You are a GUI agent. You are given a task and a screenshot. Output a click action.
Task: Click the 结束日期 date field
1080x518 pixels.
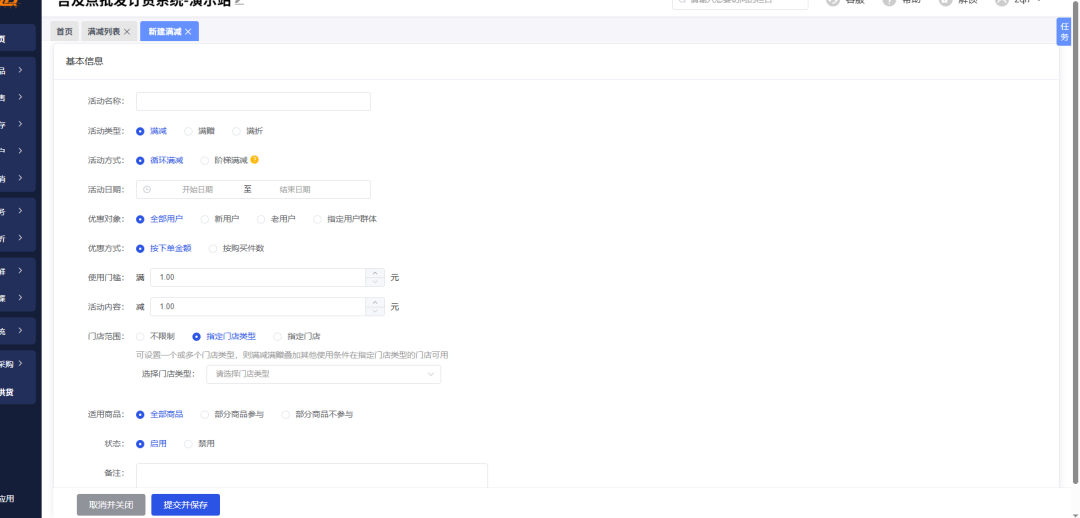tap(295, 189)
